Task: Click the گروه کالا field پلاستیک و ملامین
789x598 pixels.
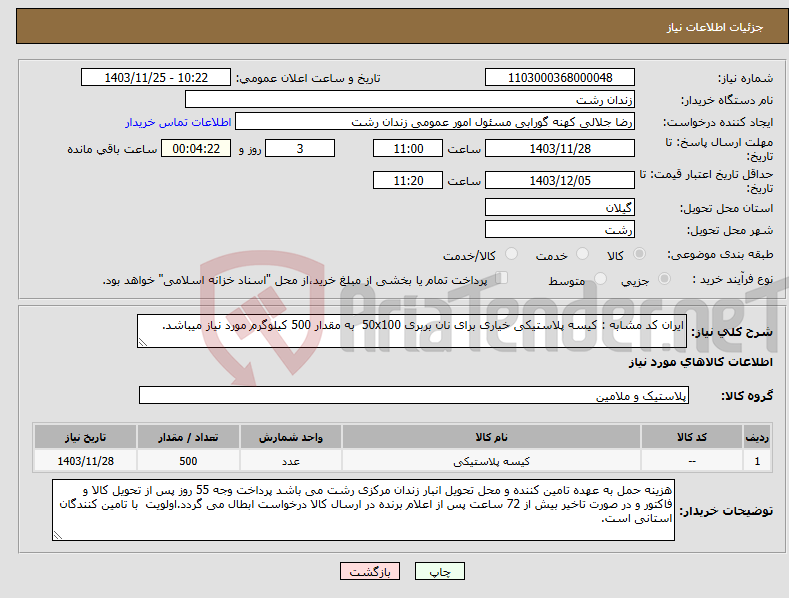Action: [x=414, y=395]
